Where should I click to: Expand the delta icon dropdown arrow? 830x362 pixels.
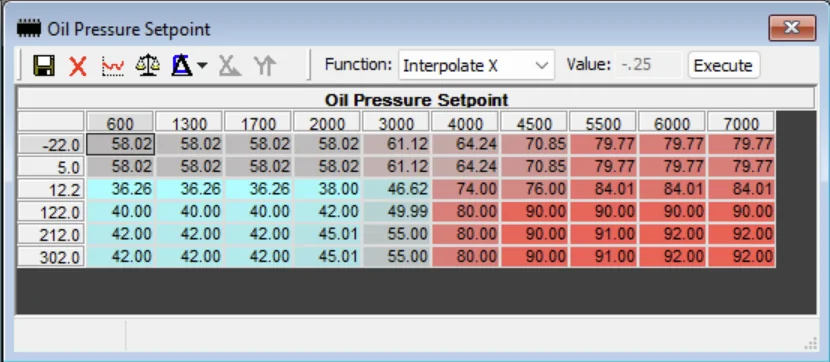(x=202, y=66)
